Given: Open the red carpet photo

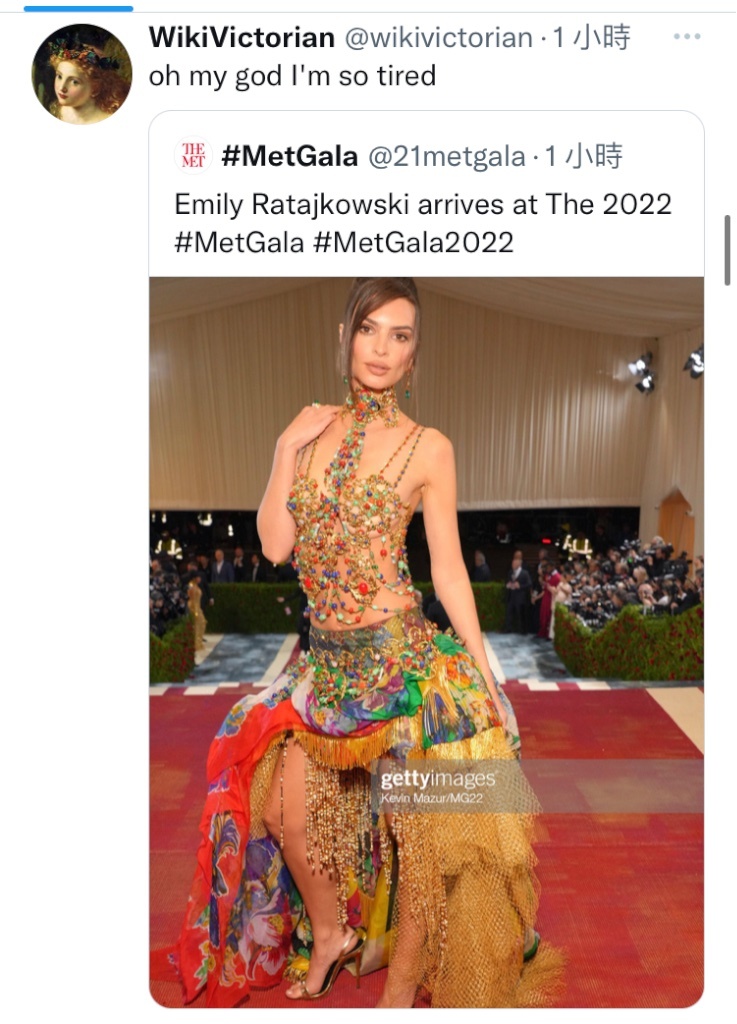Looking at the screenshot, I should pos(426,642).
